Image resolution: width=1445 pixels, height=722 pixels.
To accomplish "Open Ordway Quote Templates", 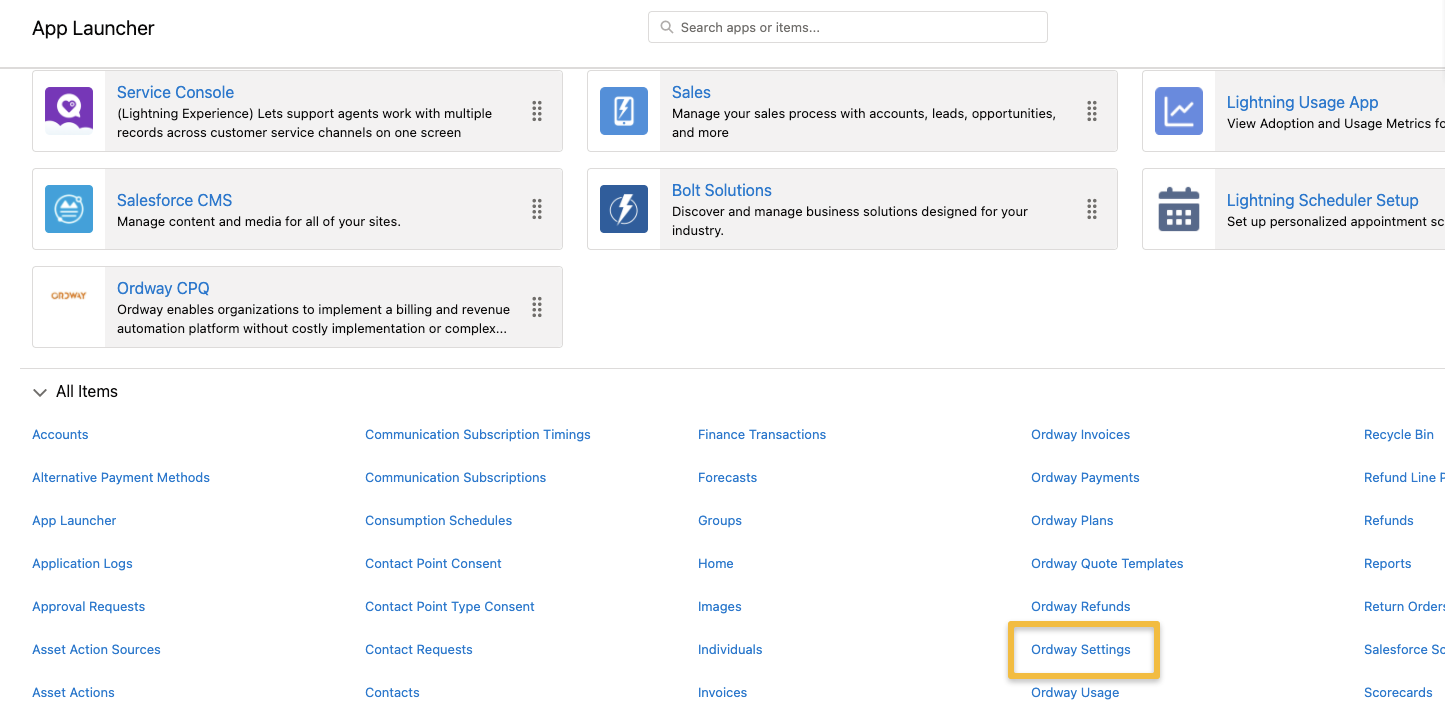I will [x=1107, y=563].
